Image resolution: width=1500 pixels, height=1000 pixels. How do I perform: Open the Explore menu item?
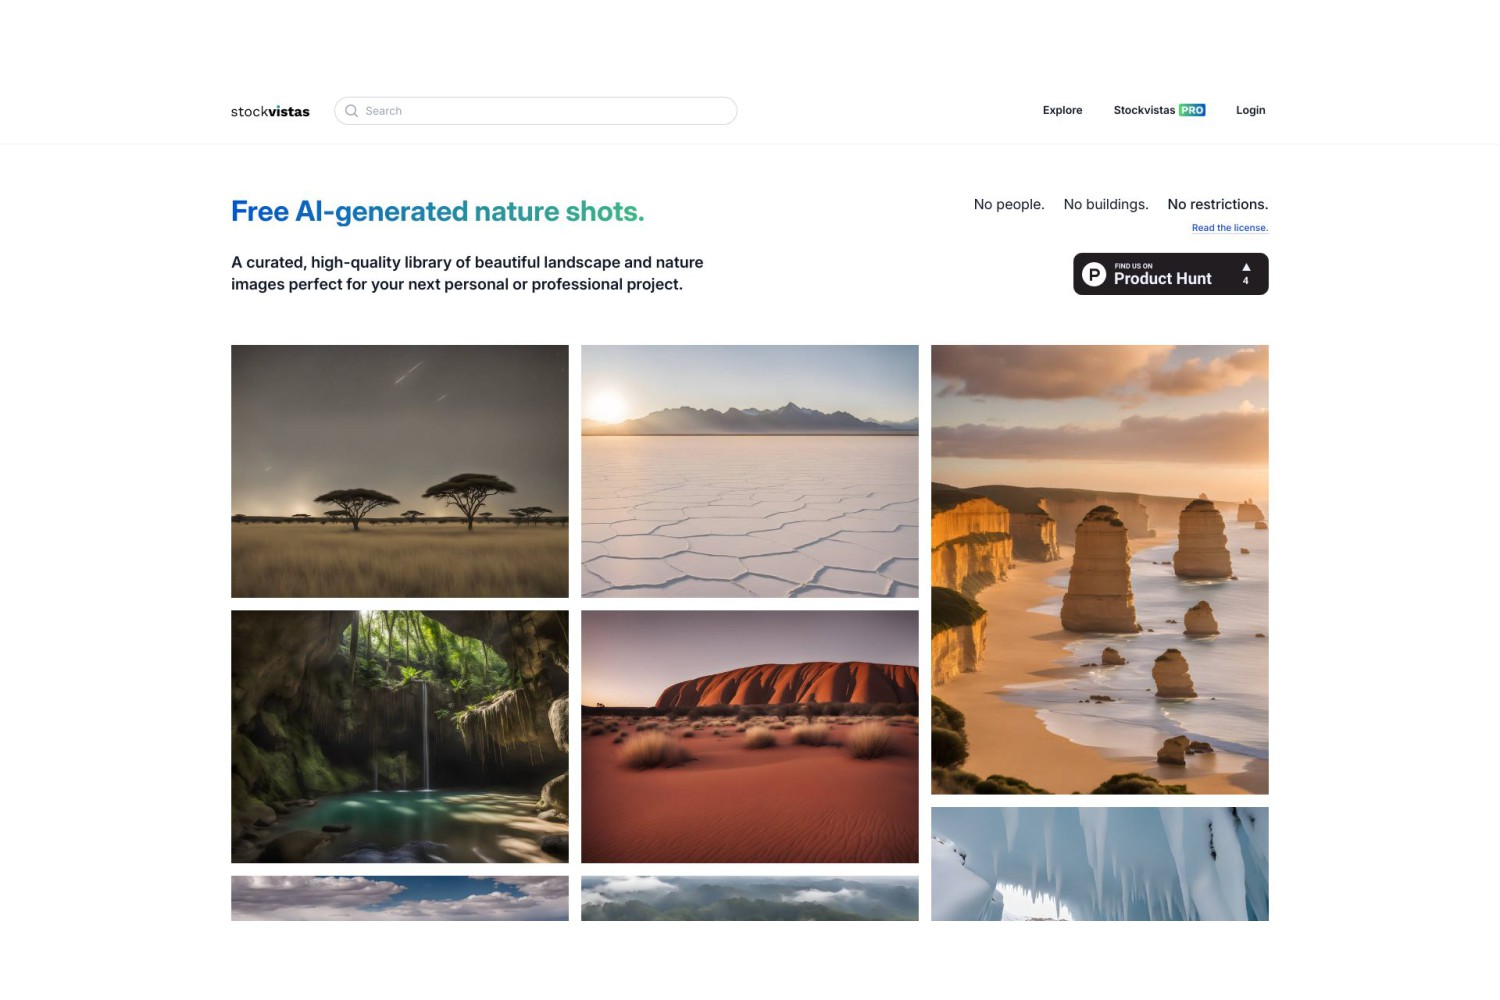[x=1062, y=110]
